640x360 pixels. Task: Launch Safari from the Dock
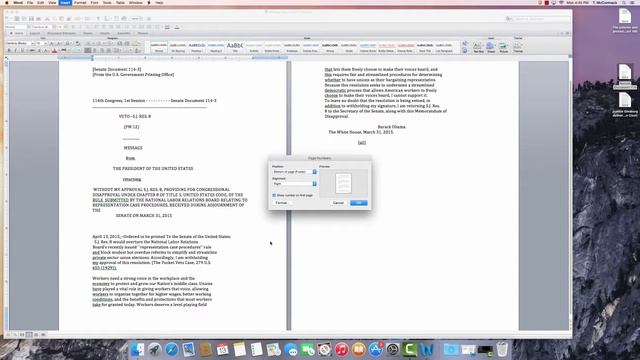click(x=171, y=349)
